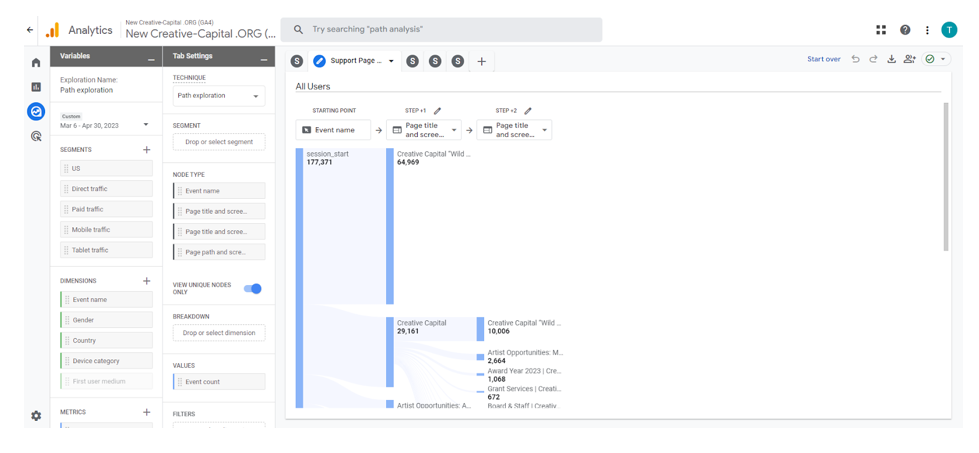Image resolution: width=979 pixels, height=453 pixels.
Task: Open the Google apps grid icon
Action: point(881,29)
